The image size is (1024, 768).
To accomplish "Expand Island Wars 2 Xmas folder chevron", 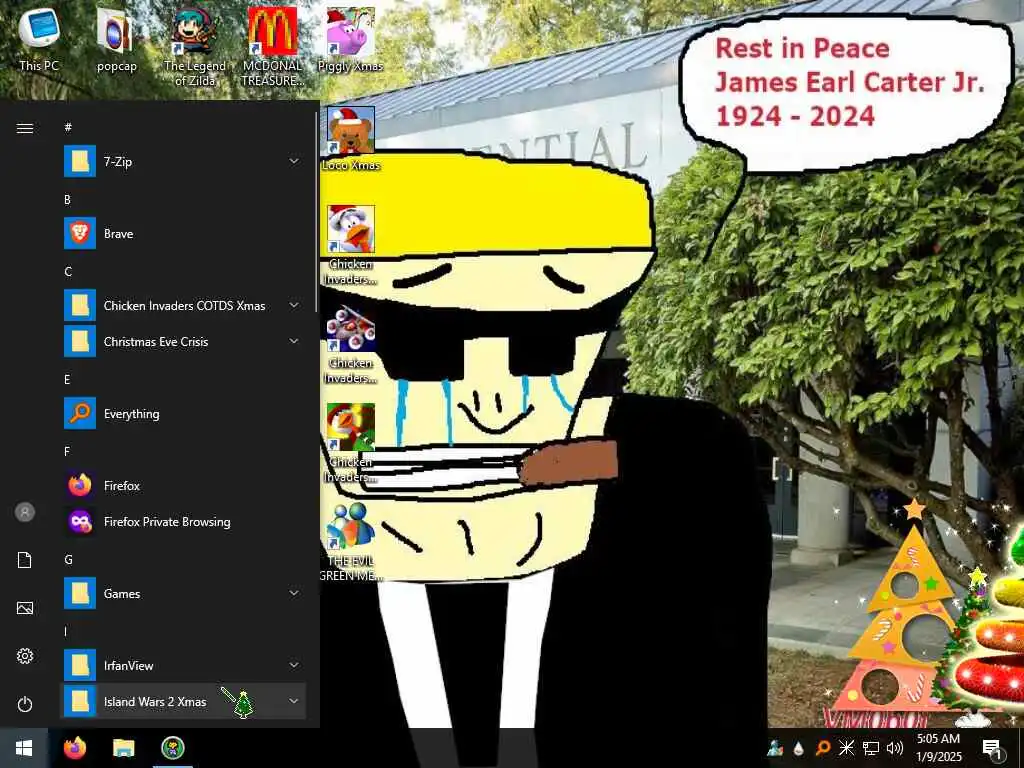I will [294, 701].
